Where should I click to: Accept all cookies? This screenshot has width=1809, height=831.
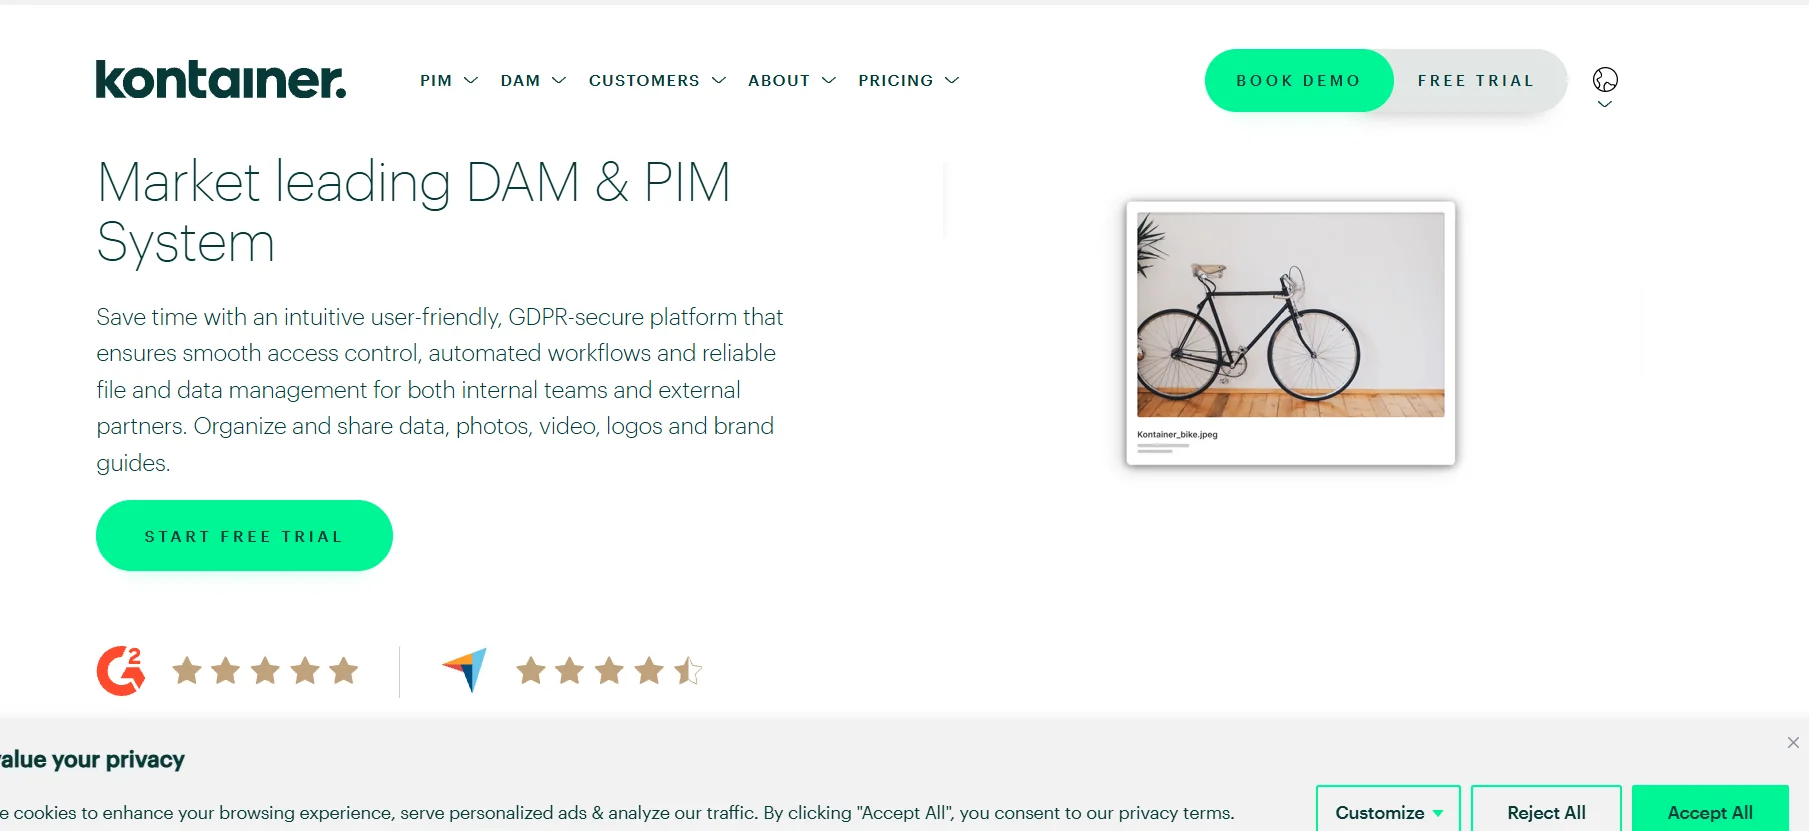click(1710, 812)
